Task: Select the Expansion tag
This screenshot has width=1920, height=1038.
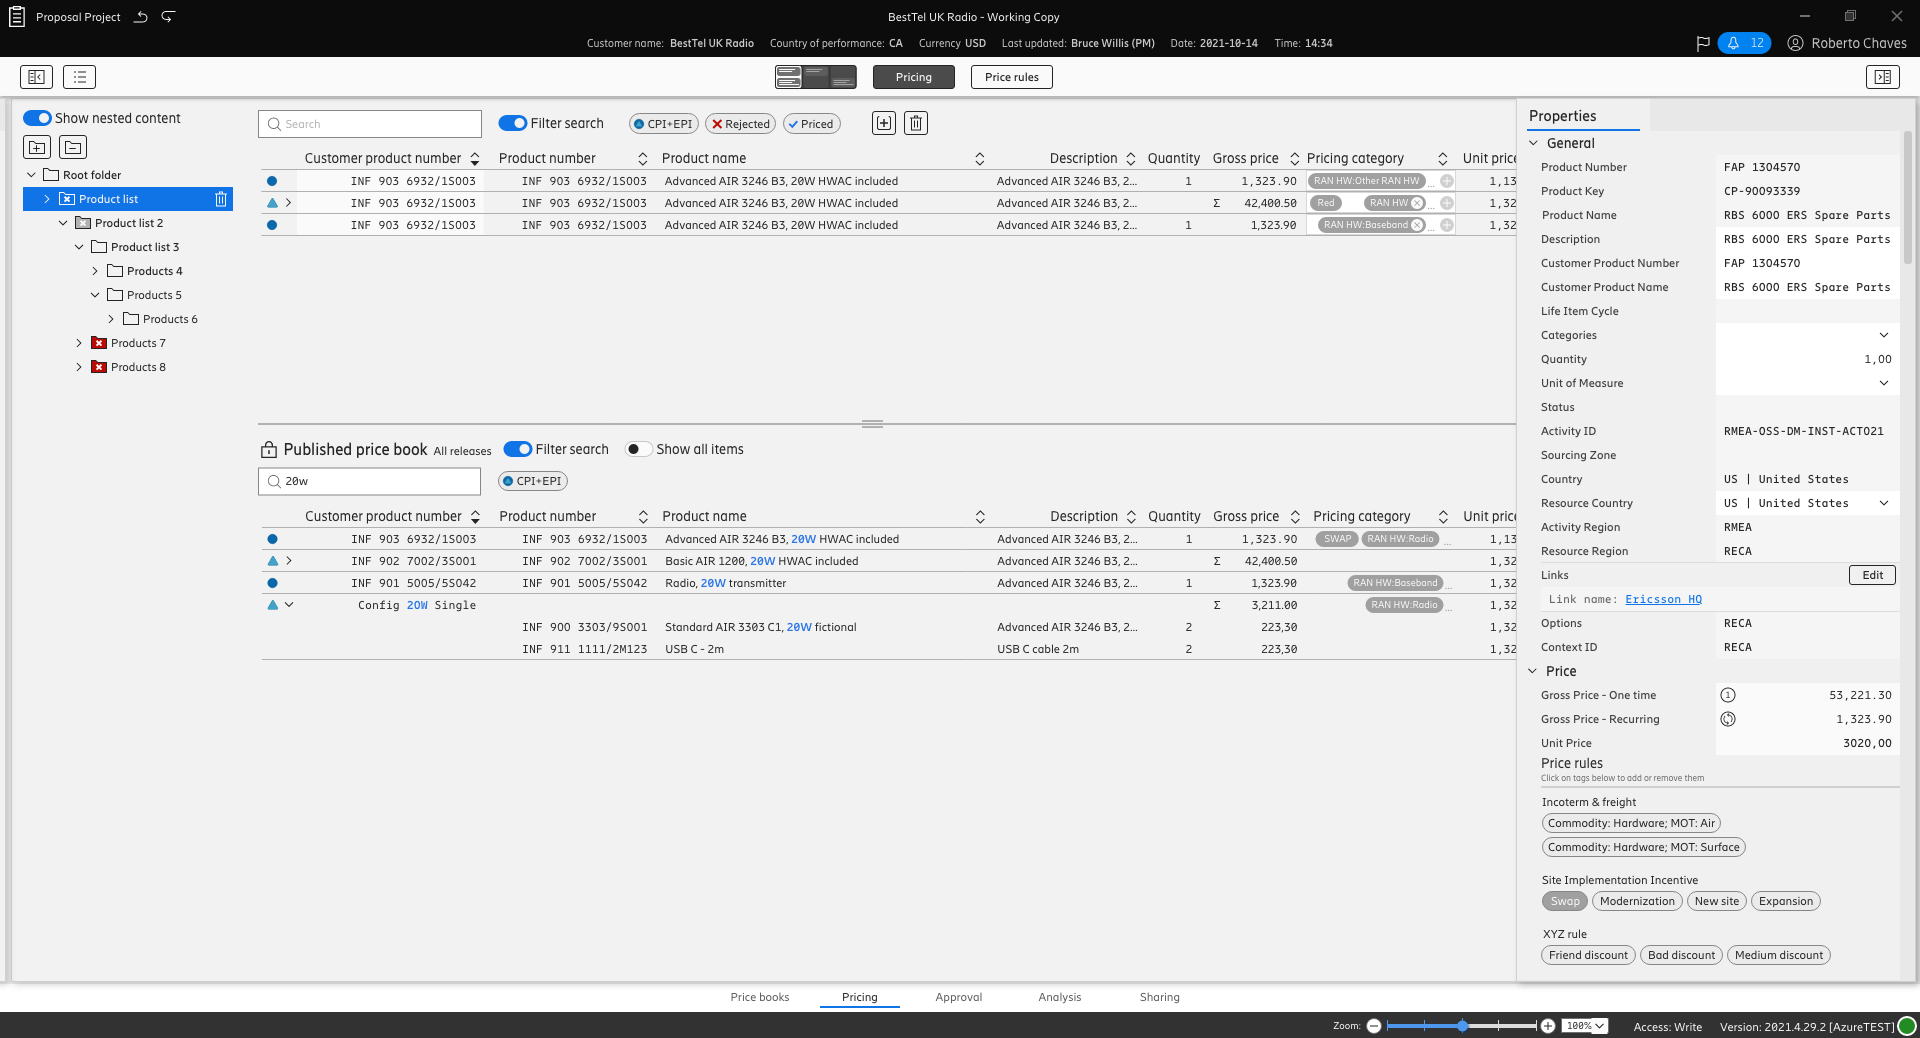Action: [1786, 901]
